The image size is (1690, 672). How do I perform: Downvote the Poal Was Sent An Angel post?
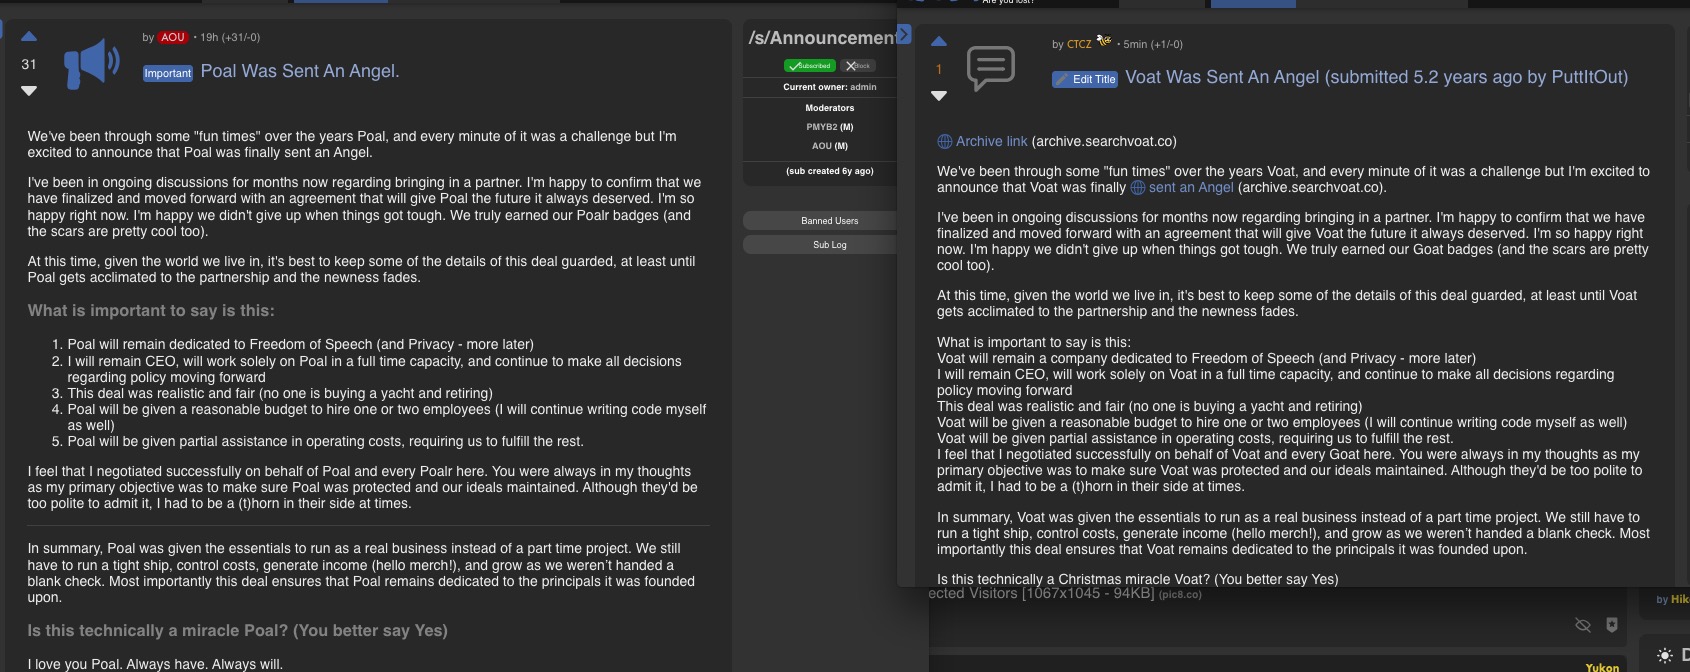point(29,91)
